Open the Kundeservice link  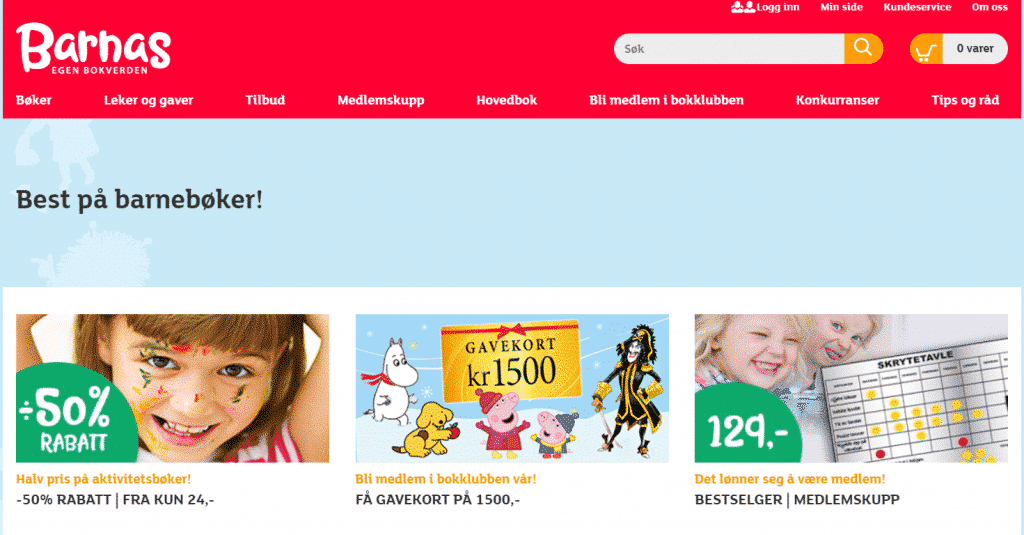(917, 7)
